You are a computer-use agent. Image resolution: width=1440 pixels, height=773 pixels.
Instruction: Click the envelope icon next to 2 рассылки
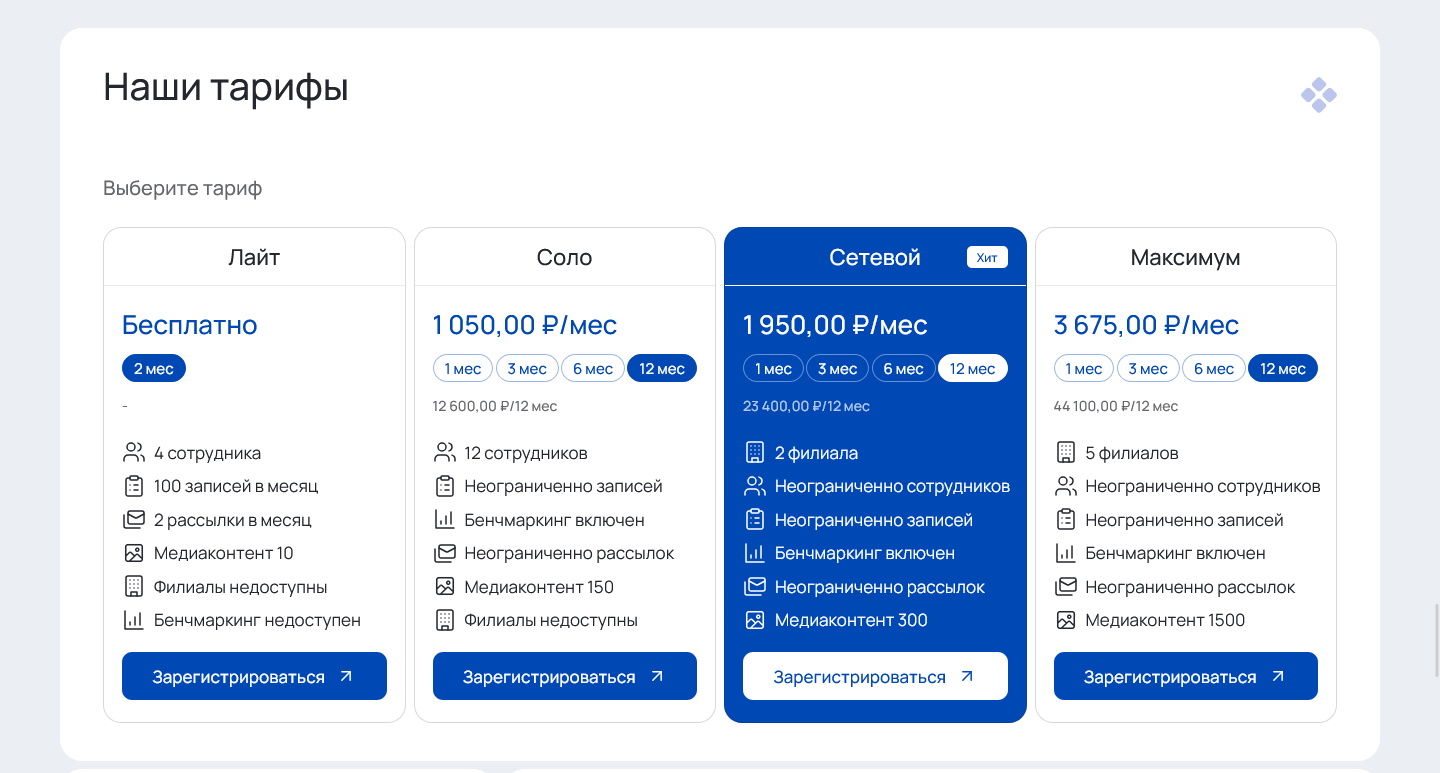pyautogui.click(x=134, y=520)
